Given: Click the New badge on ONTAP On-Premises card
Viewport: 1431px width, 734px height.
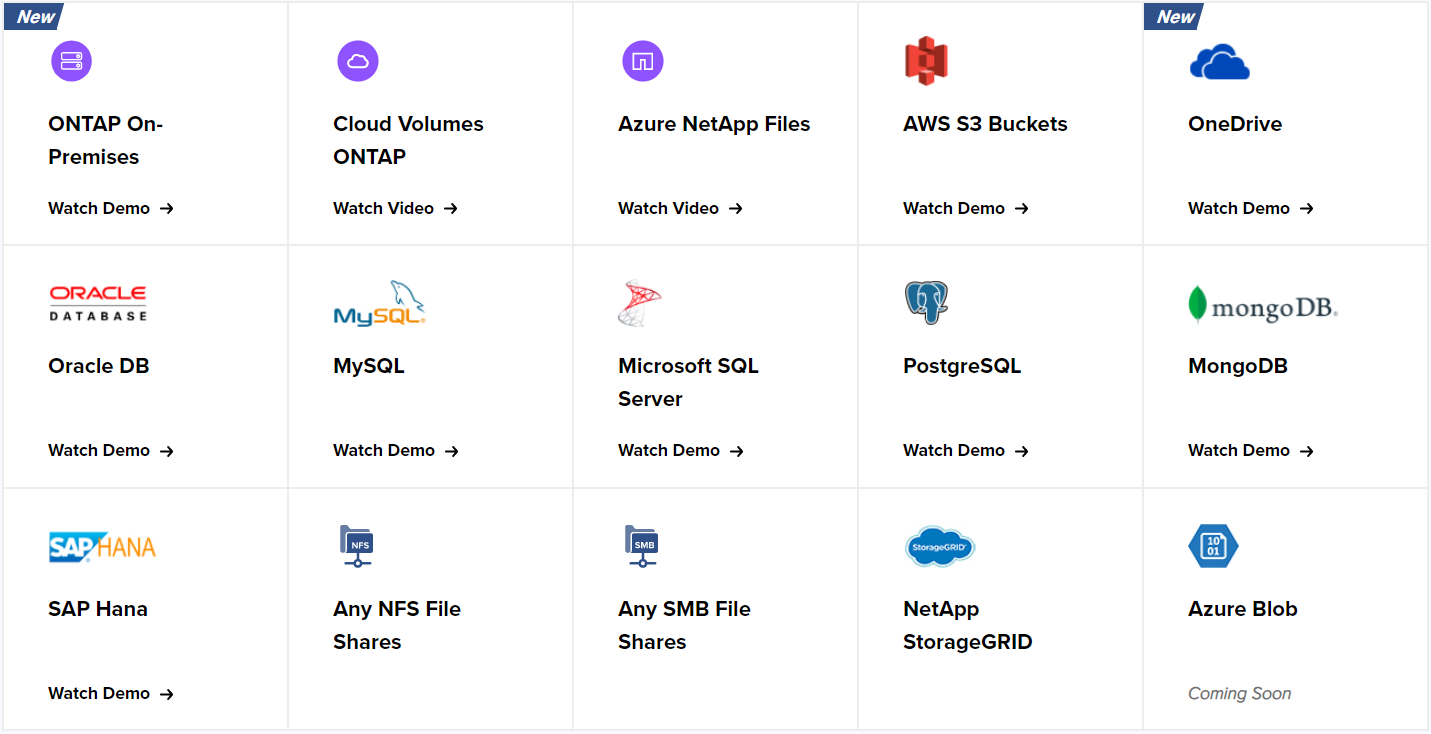Looking at the screenshot, I should pyautogui.click(x=34, y=16).
